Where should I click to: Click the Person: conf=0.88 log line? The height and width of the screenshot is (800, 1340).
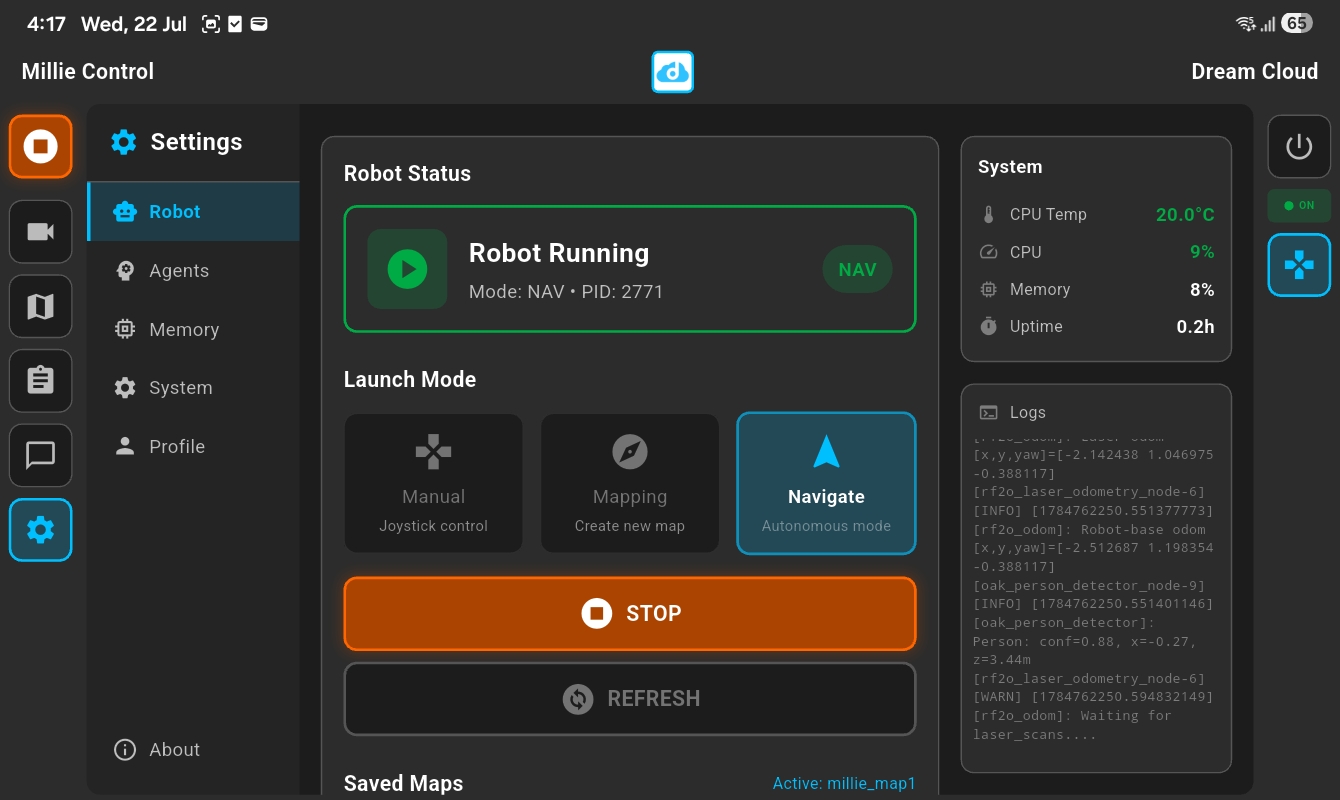coord(1085,651)
